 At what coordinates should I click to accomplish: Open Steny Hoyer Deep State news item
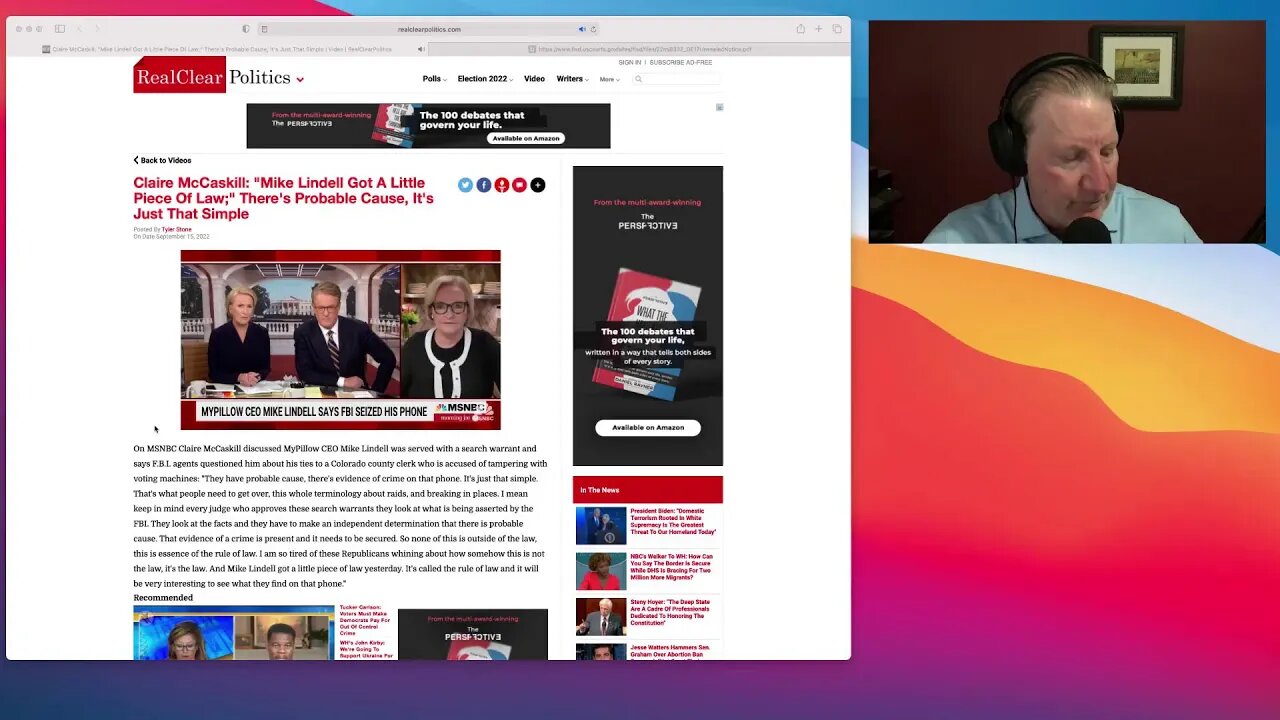[x=670, y=613]
